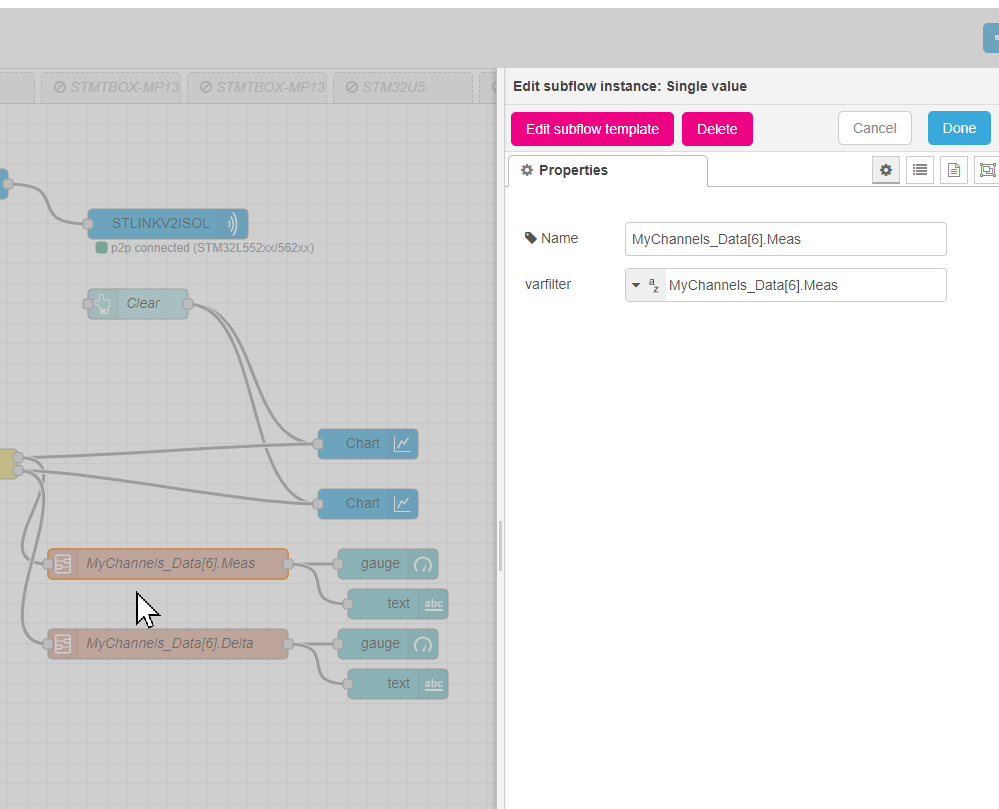Open the node list panel icon
Viewport: 999px width, 809px height.
point(920,170)
